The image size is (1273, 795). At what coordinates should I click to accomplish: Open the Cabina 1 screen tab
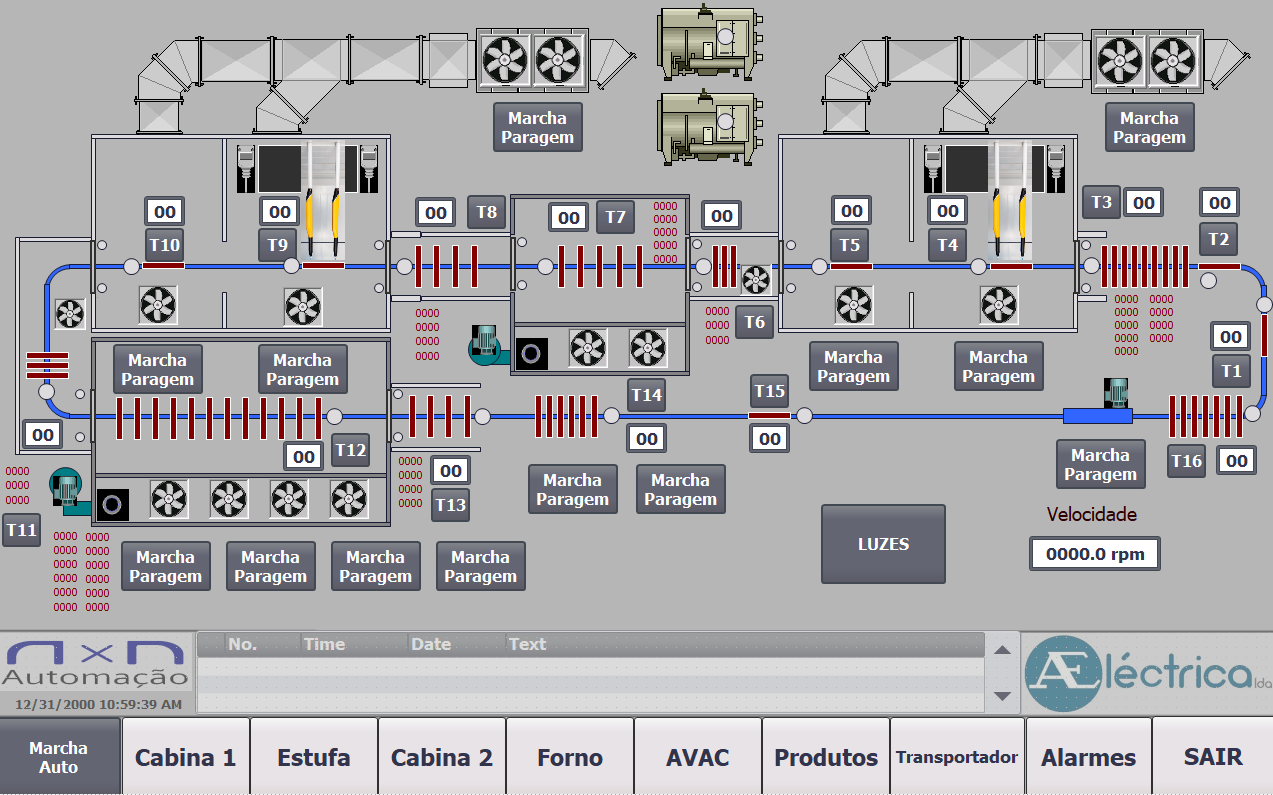coord(185,757)
